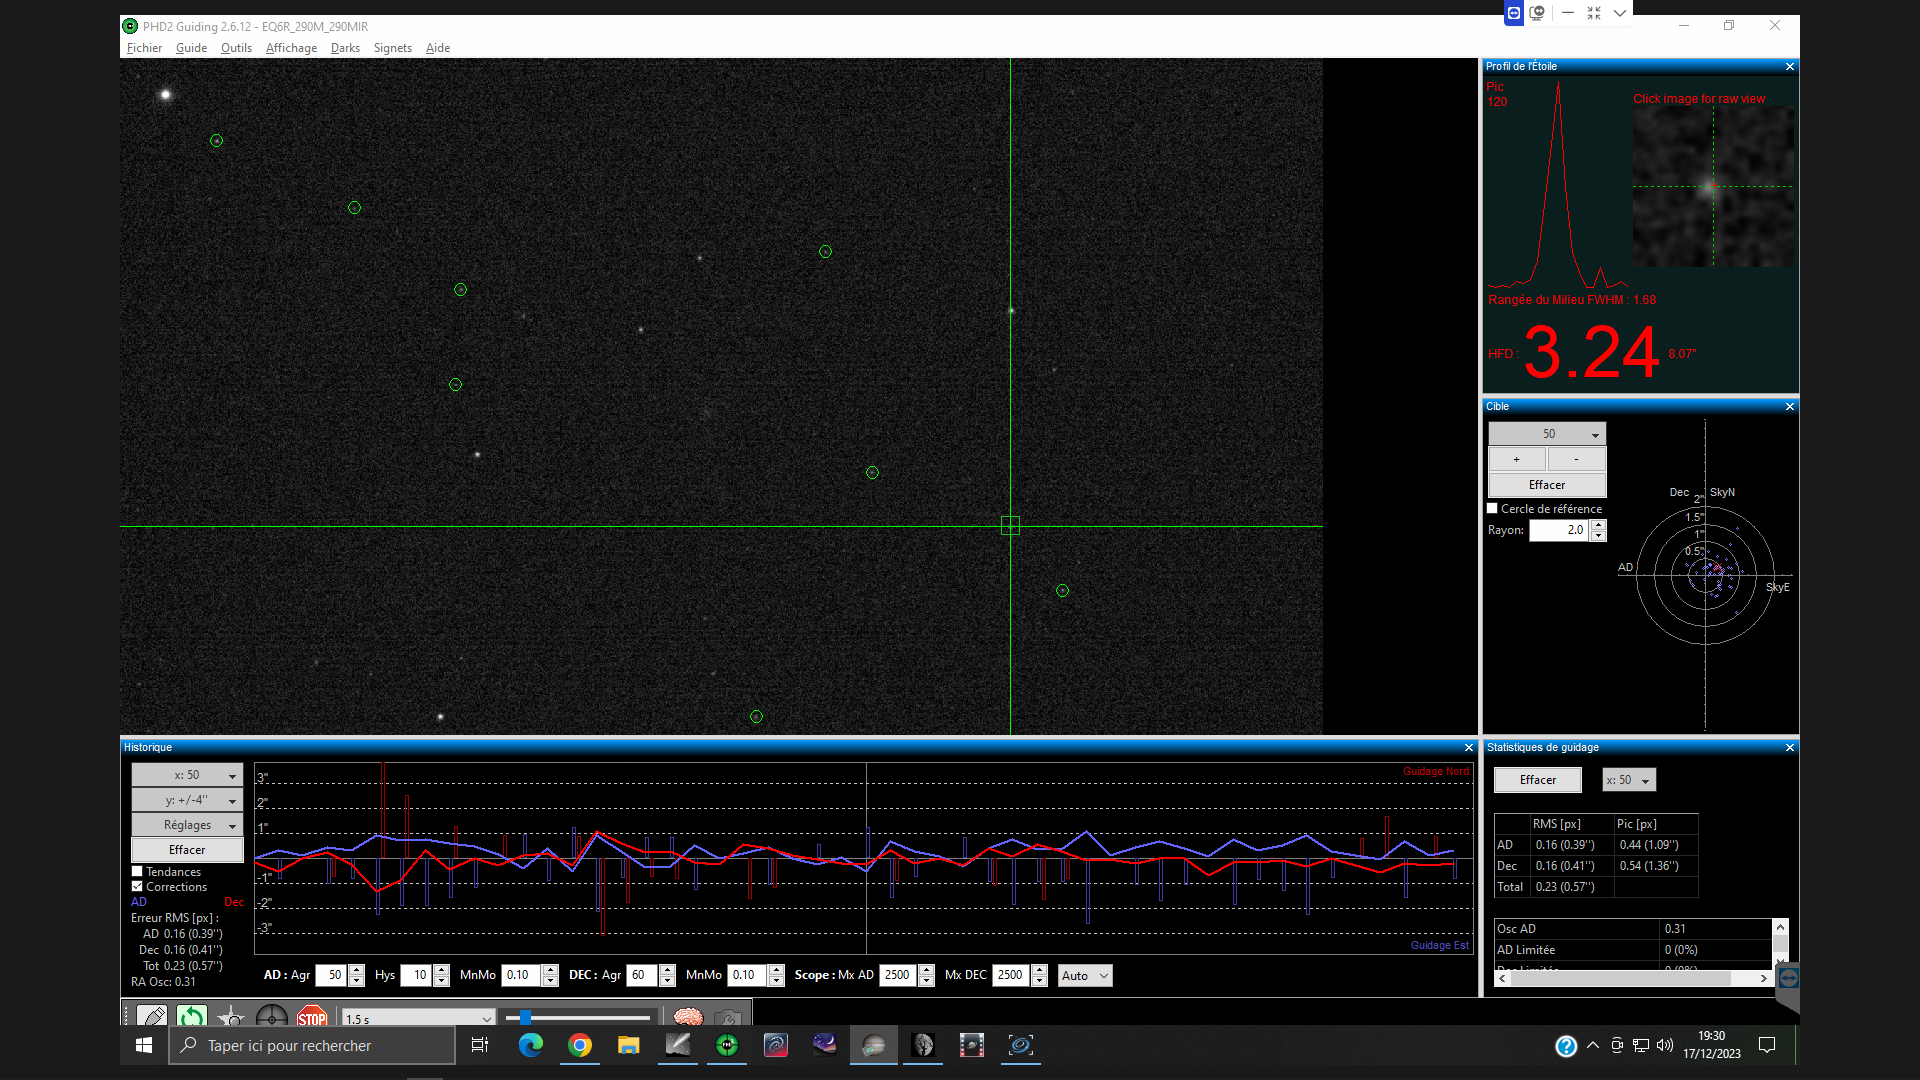Open the spiral galaxy app icon in taskbar

pyautogui.click(x=776, y=1045)
